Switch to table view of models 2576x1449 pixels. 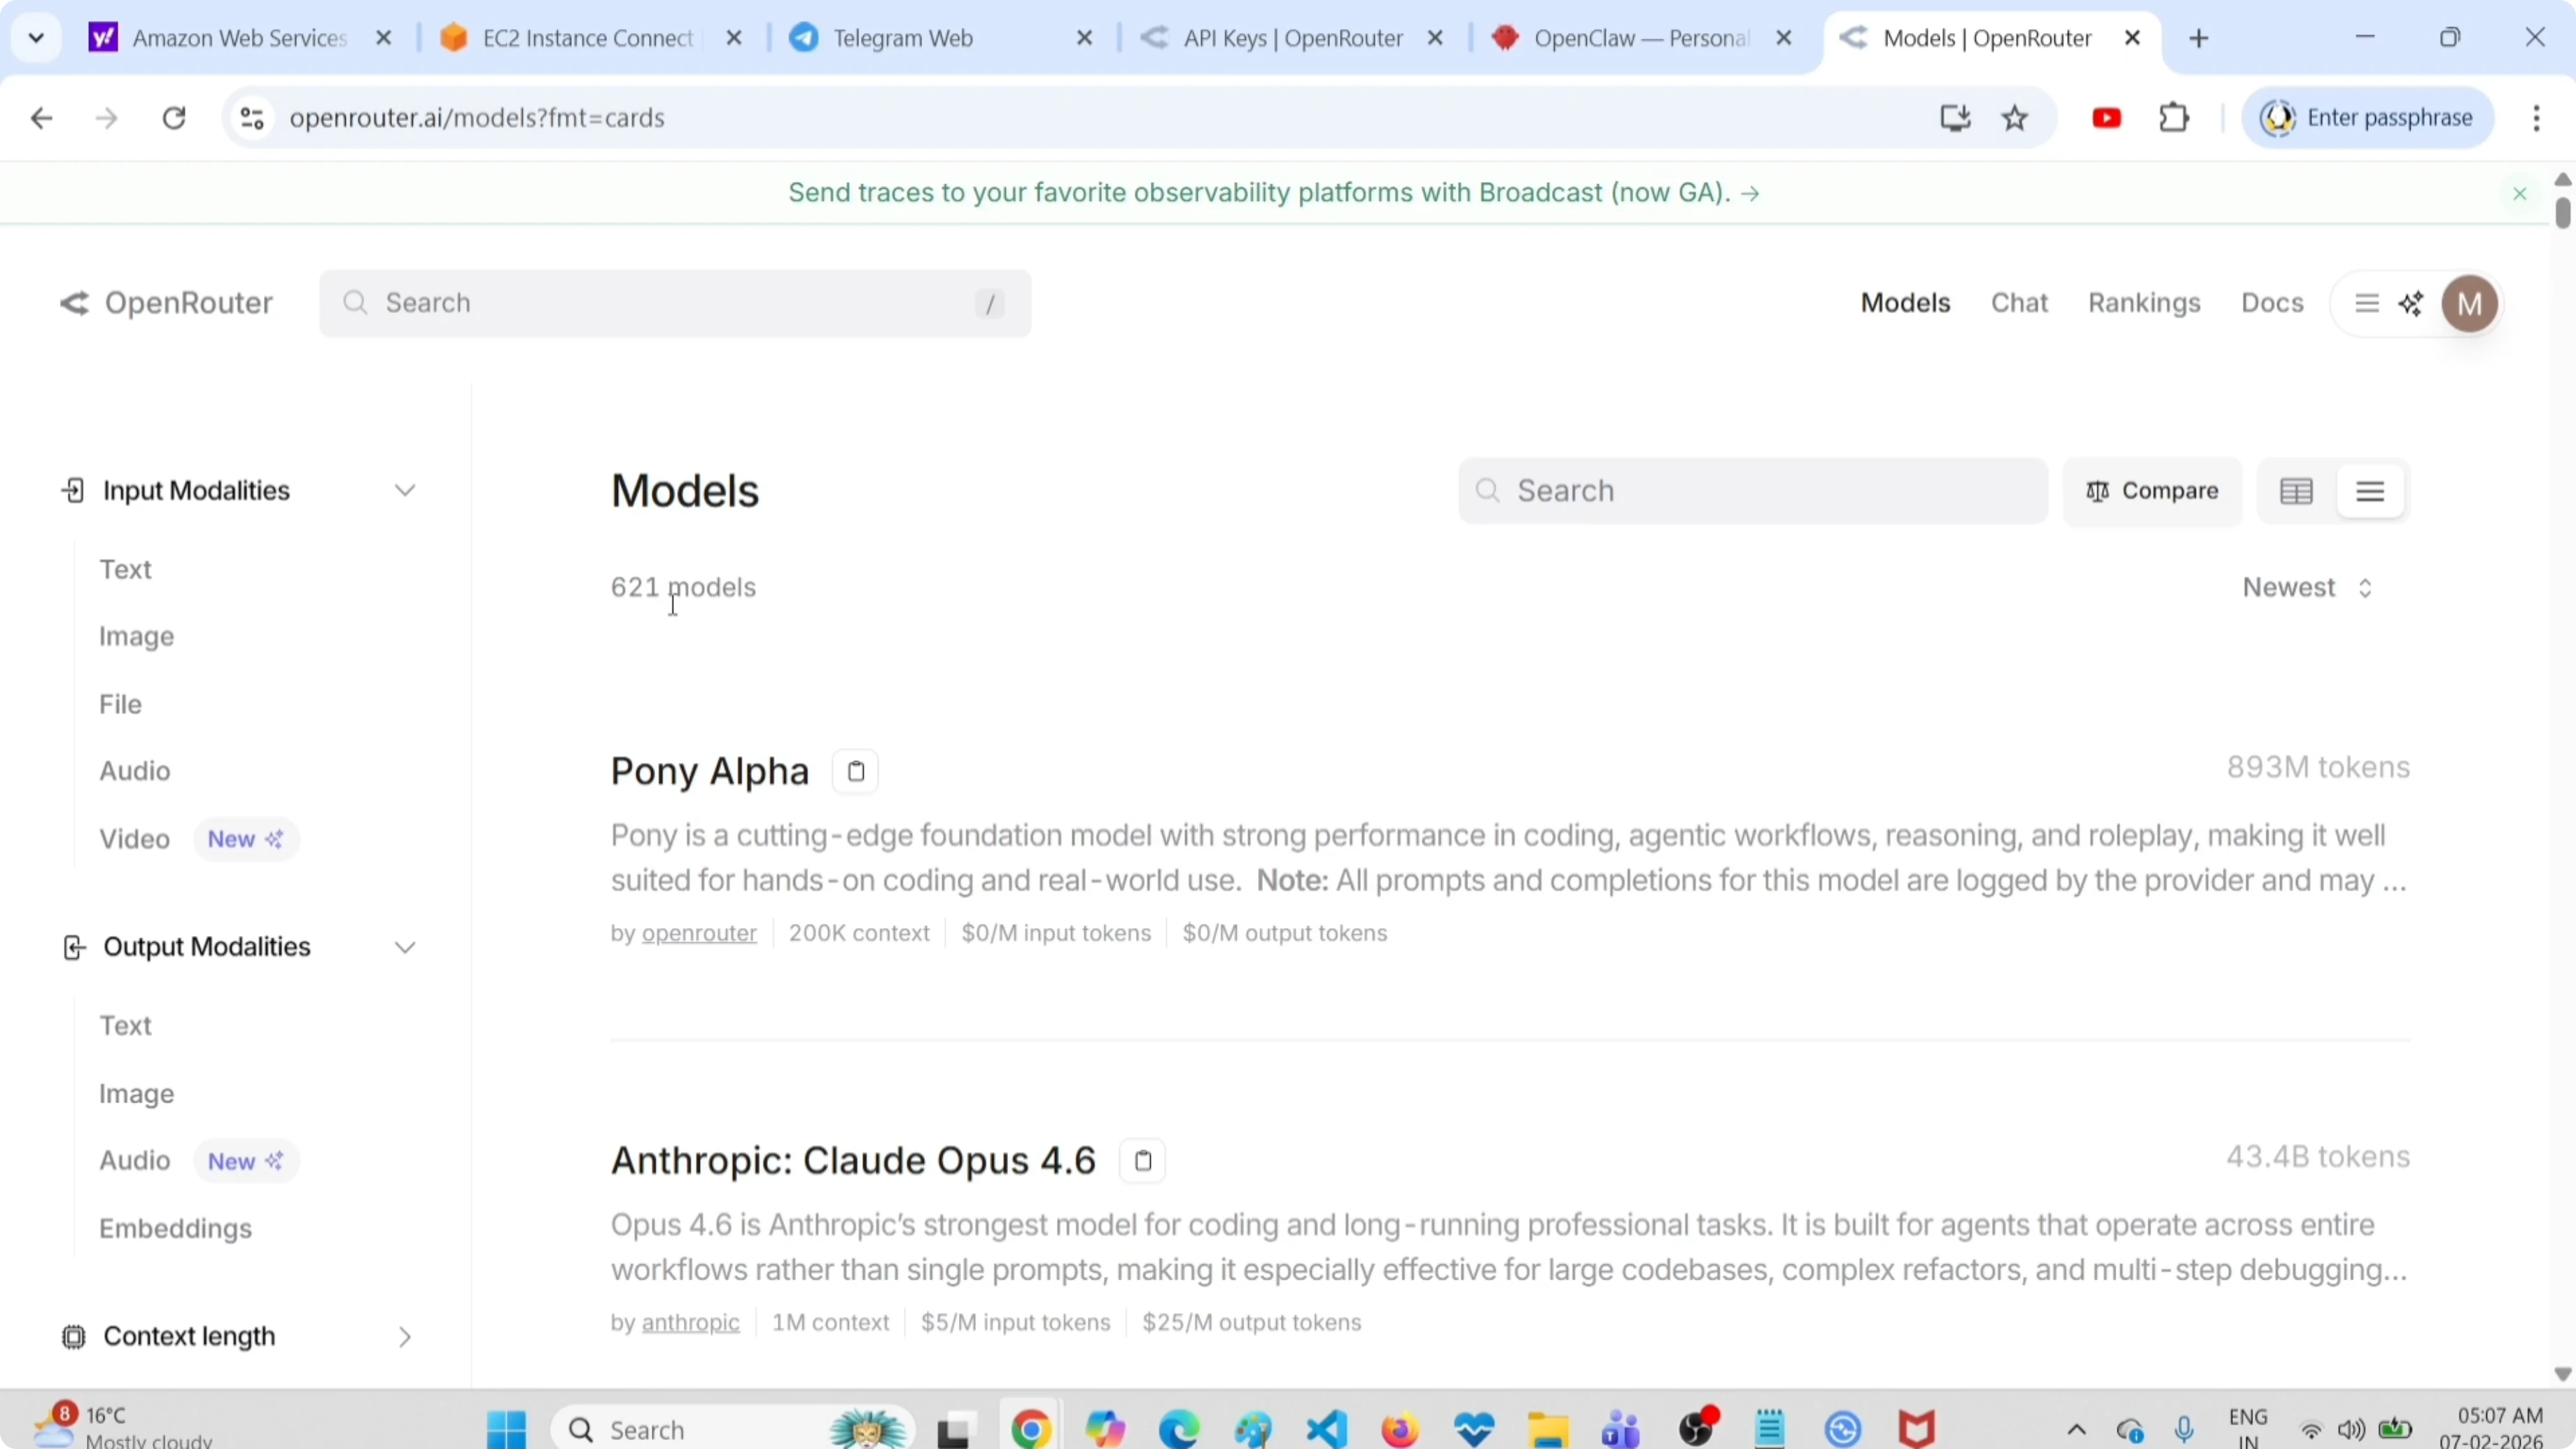[2295, 490]
